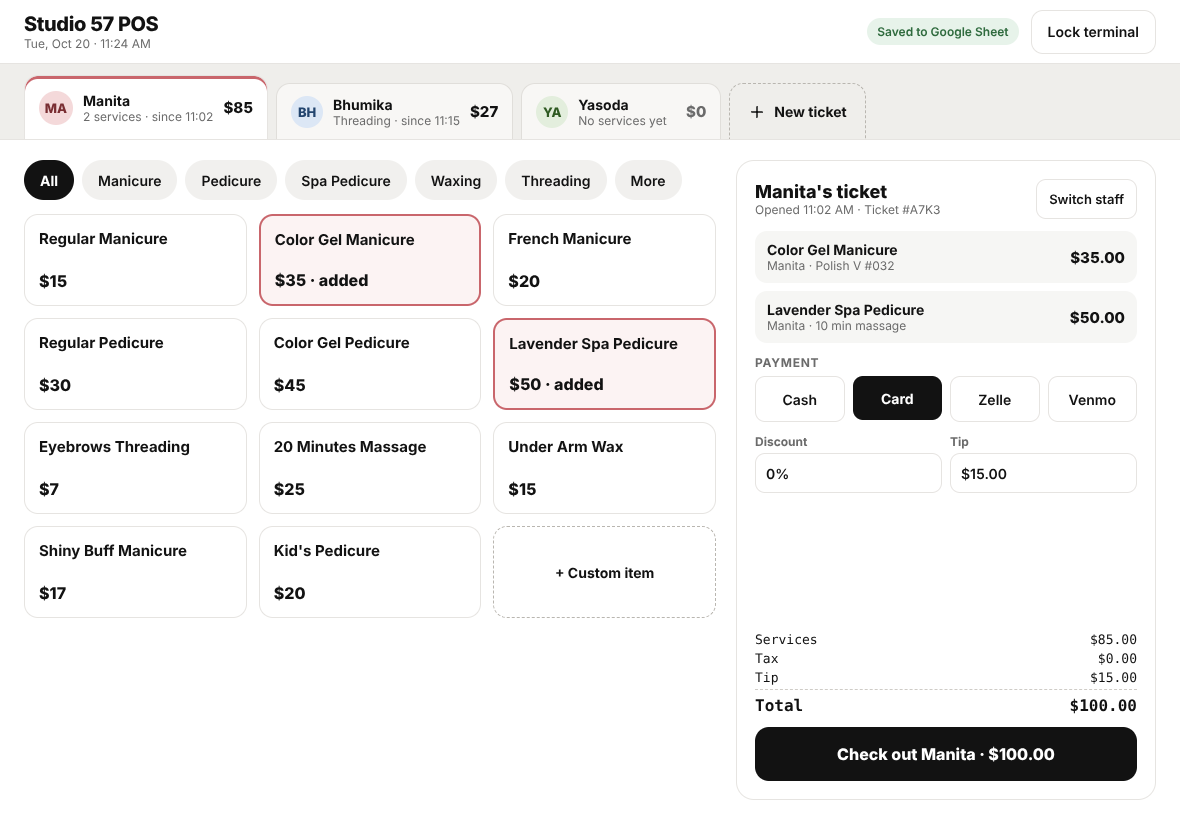The image size is (1180, 820).
Task: Lock the terminal
Action: pos(1093,32)
